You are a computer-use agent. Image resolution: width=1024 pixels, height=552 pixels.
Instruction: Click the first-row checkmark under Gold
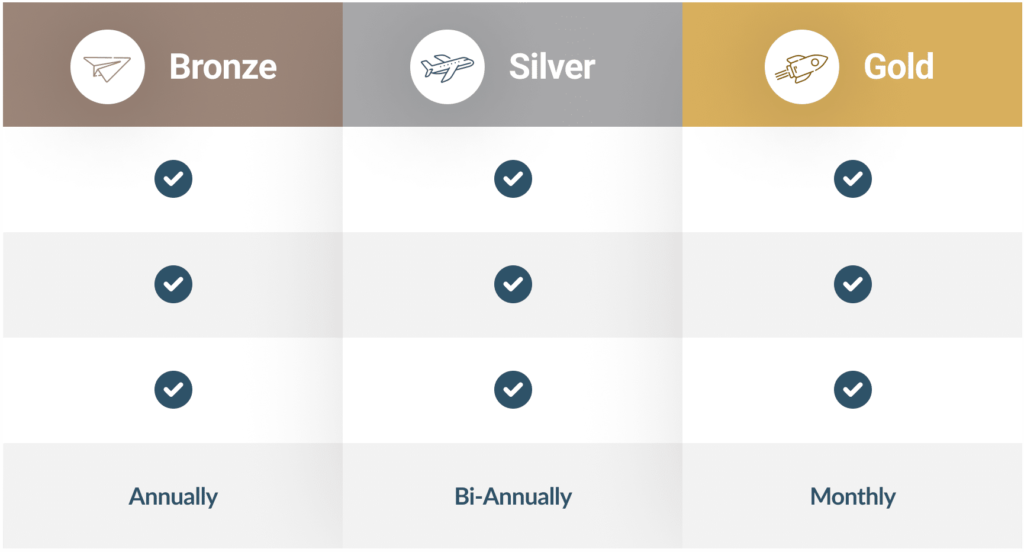tap(852, 179)
